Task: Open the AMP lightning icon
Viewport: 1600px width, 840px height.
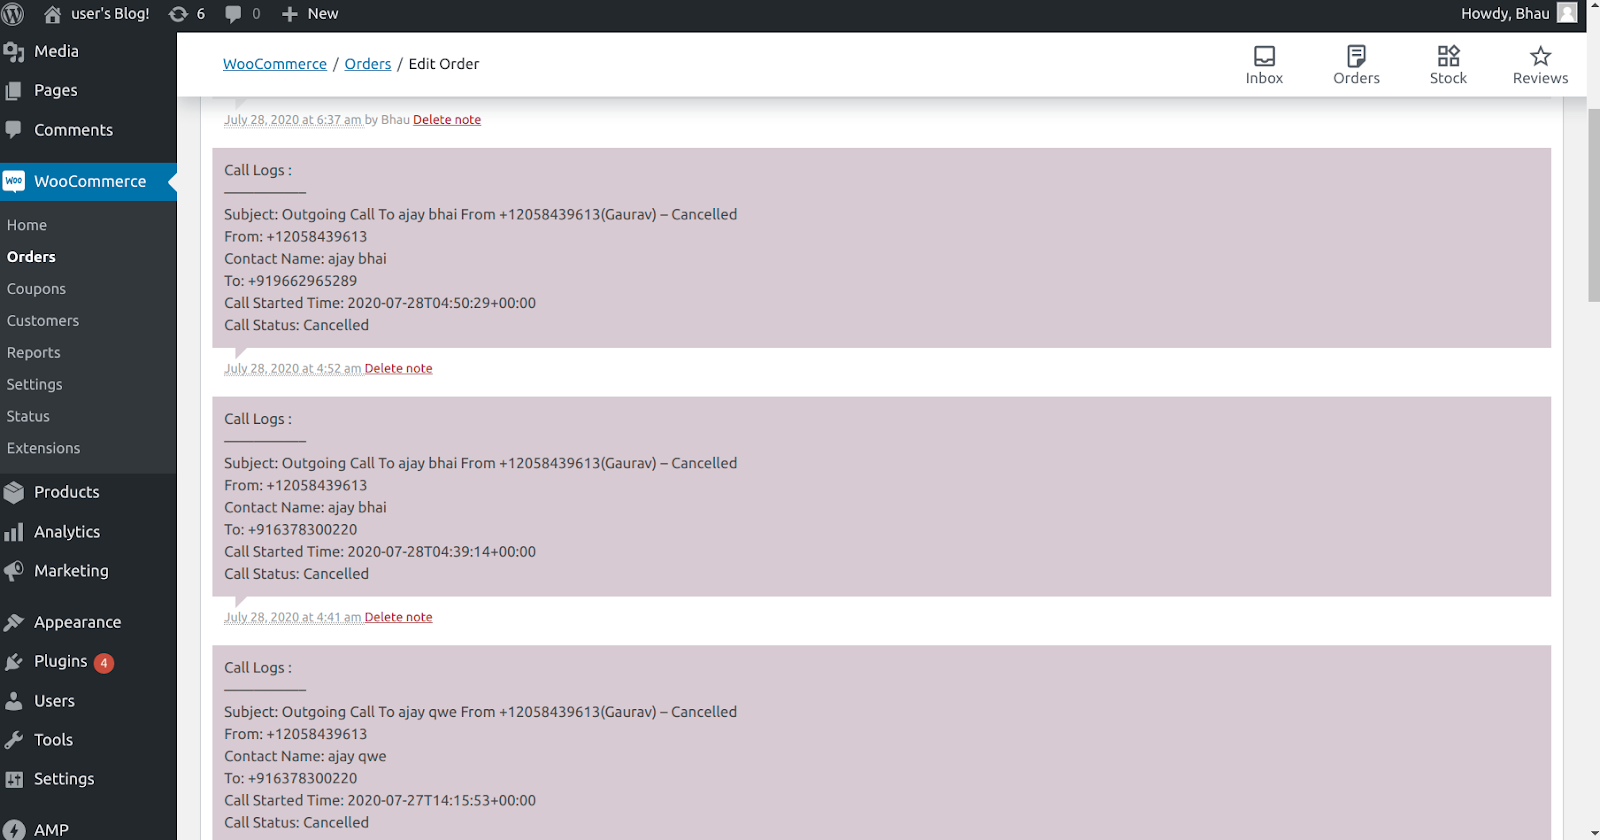Action: 14,829
